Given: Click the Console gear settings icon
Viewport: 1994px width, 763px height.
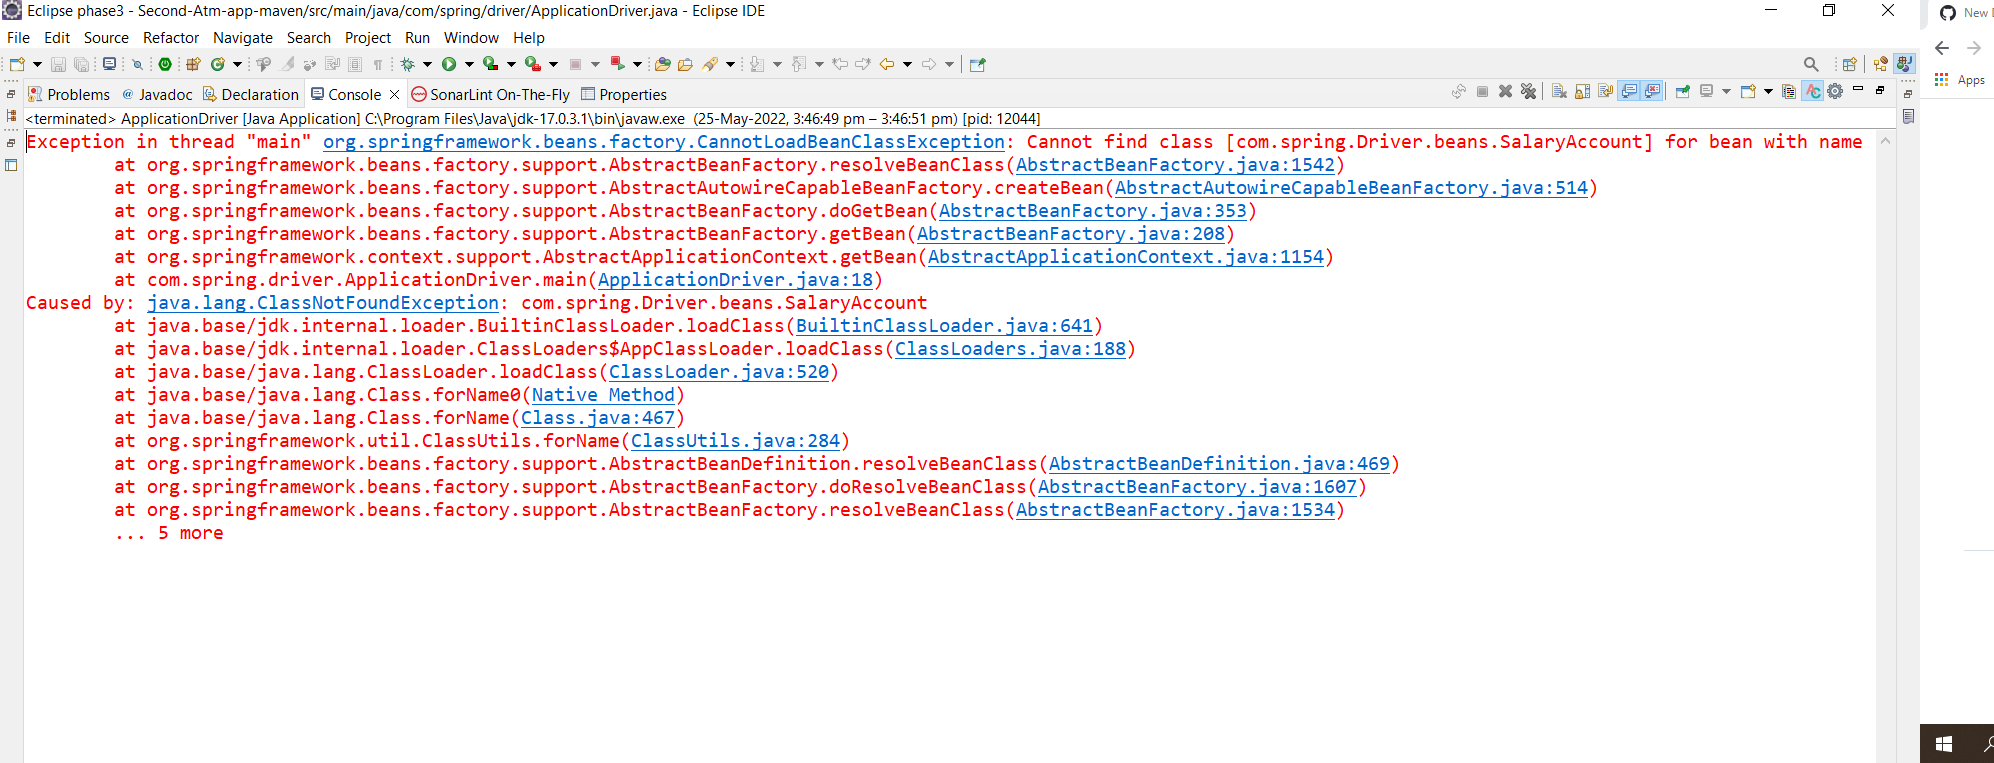Looking at the screenshot, I should 1835,92.
